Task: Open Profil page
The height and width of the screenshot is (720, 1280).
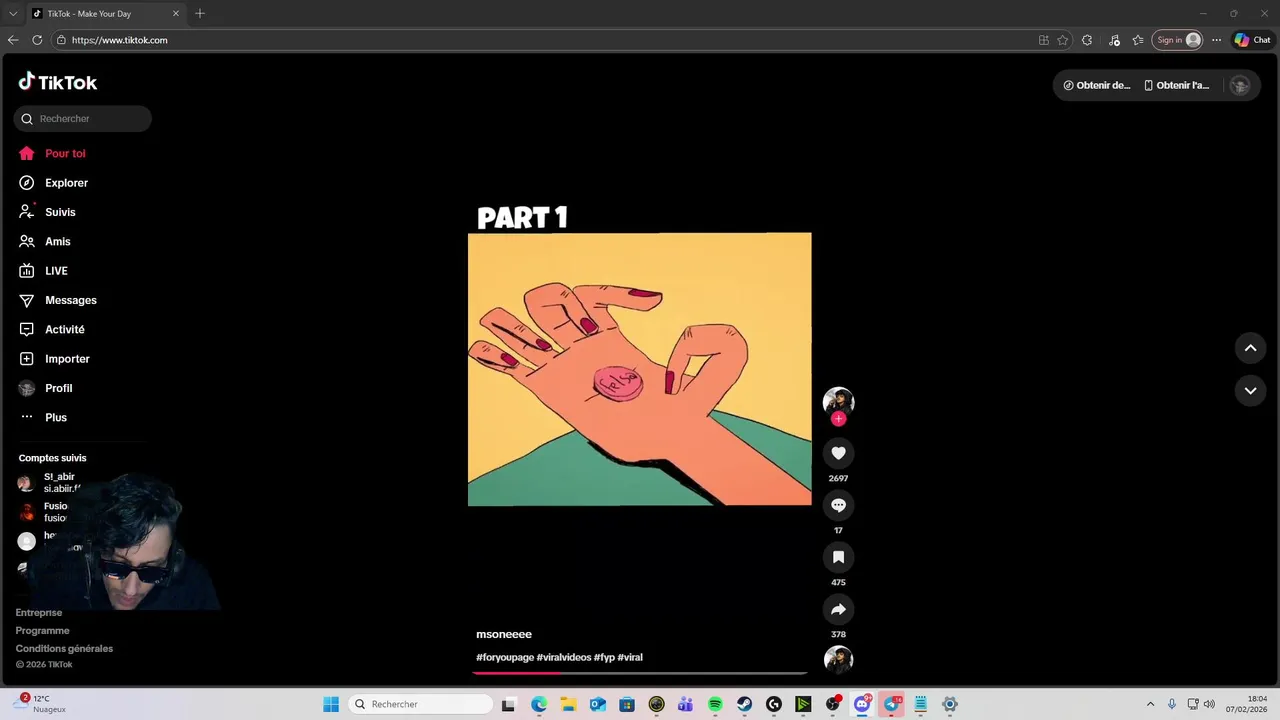Action: 46,388
